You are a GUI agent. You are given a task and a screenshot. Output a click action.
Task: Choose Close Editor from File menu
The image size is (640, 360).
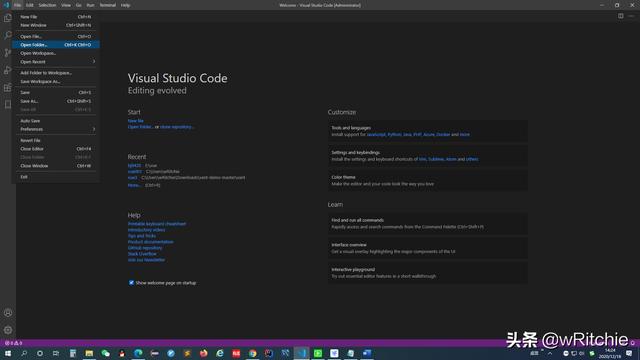click(56, 149)
